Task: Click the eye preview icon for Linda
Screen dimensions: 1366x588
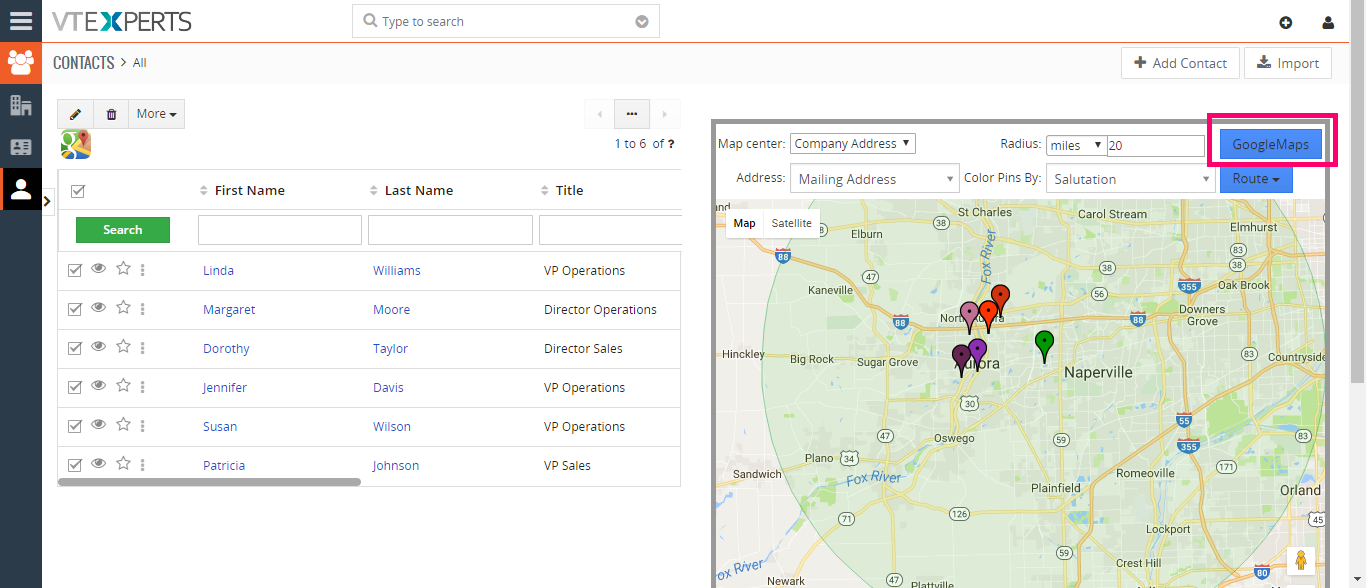Action: 99,268
